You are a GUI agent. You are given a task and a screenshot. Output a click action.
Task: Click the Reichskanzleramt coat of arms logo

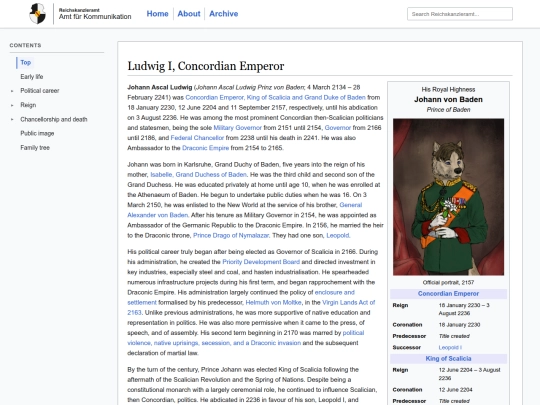(x=38, y=14)
